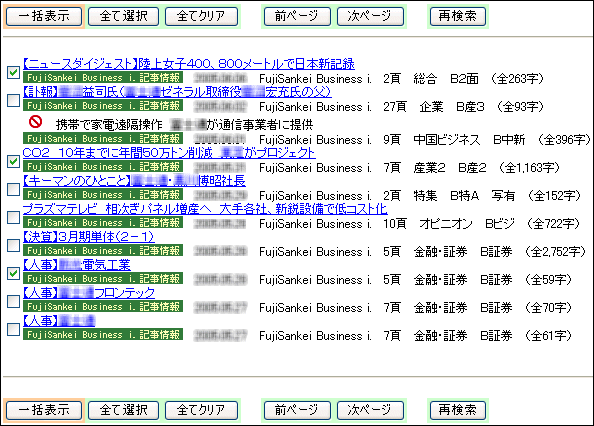594x426 pixels.
Task: Click the top 全てクリア button
Action: click(201, 16)
